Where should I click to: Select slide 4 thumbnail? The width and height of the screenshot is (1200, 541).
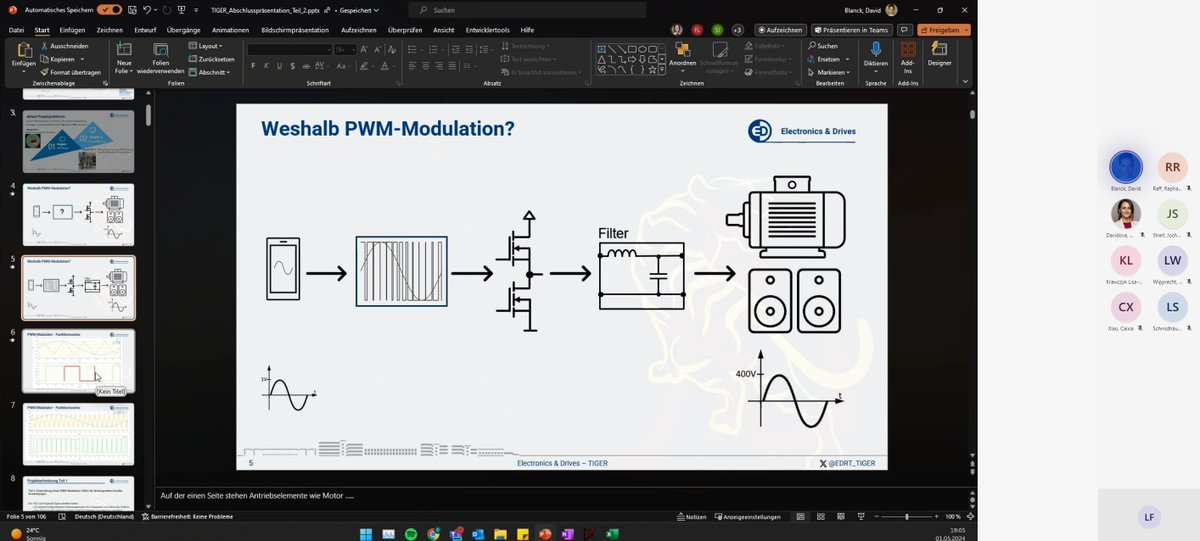point(78,214)
